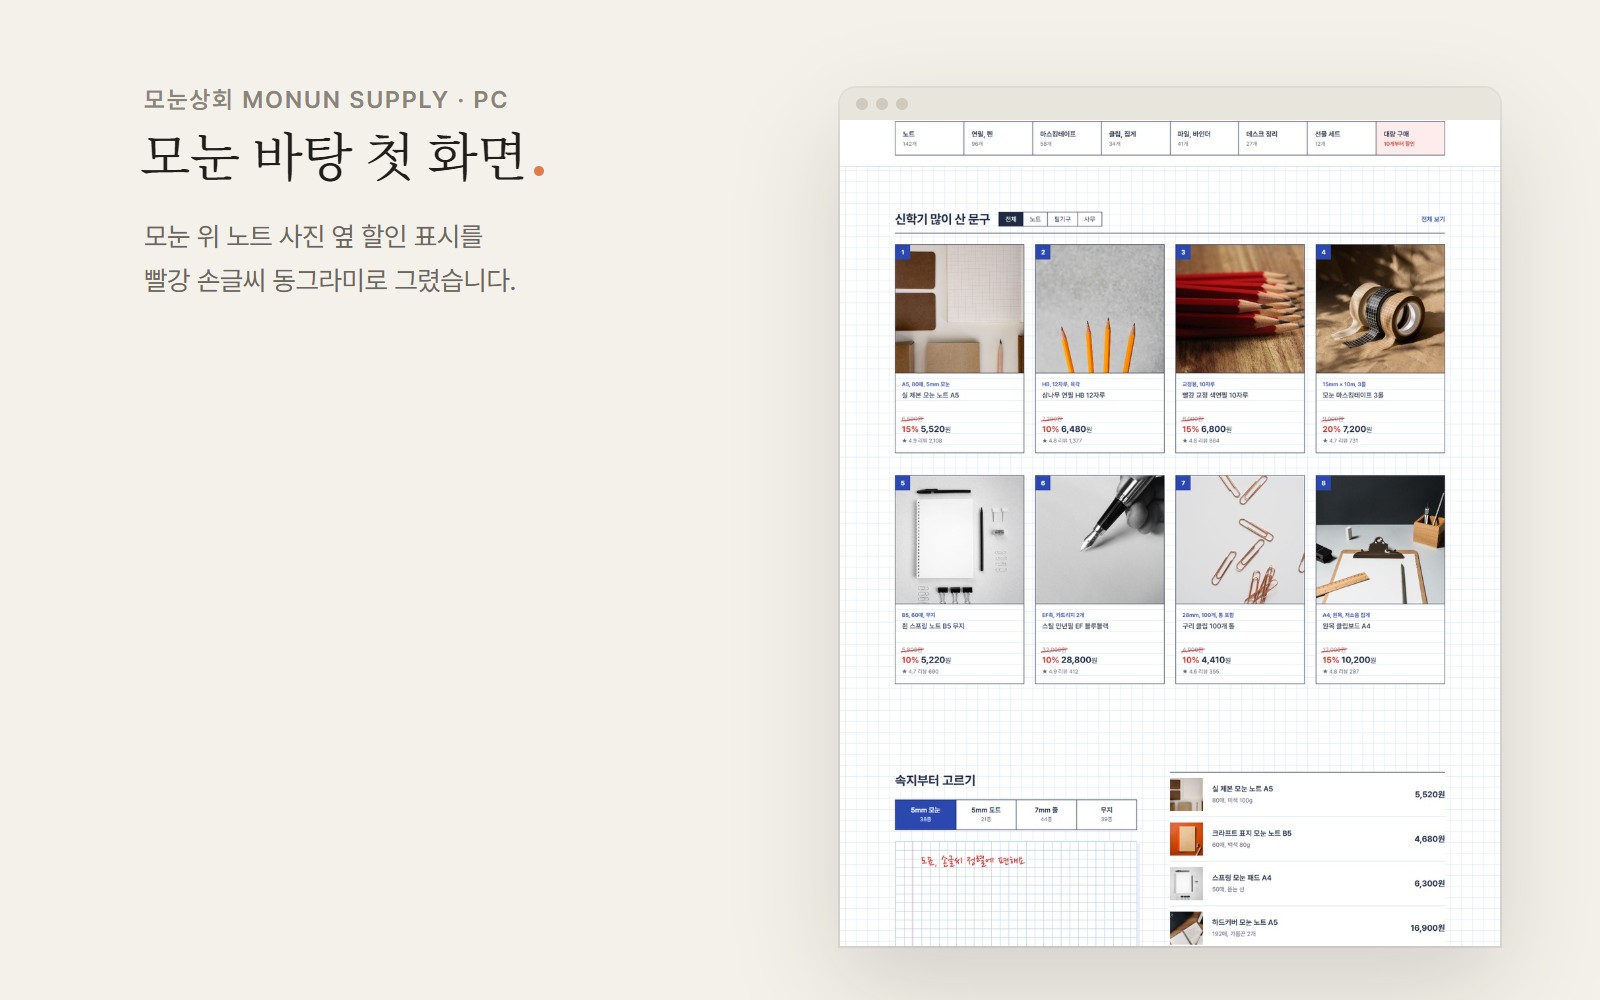
Task: Open the 노트 category with 142 items
Action: (929, 138)
